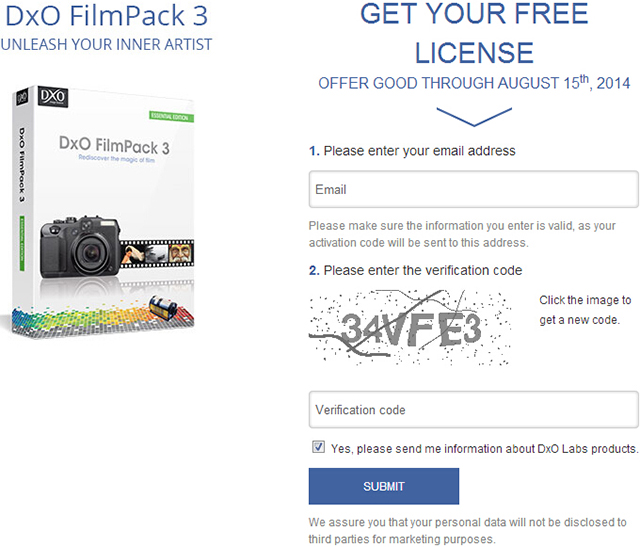Click the GET YOUR FREE LICENSE headline
The height and width of the screenshot is (547, 640).
pyautogui.click(x=474, y=33)
